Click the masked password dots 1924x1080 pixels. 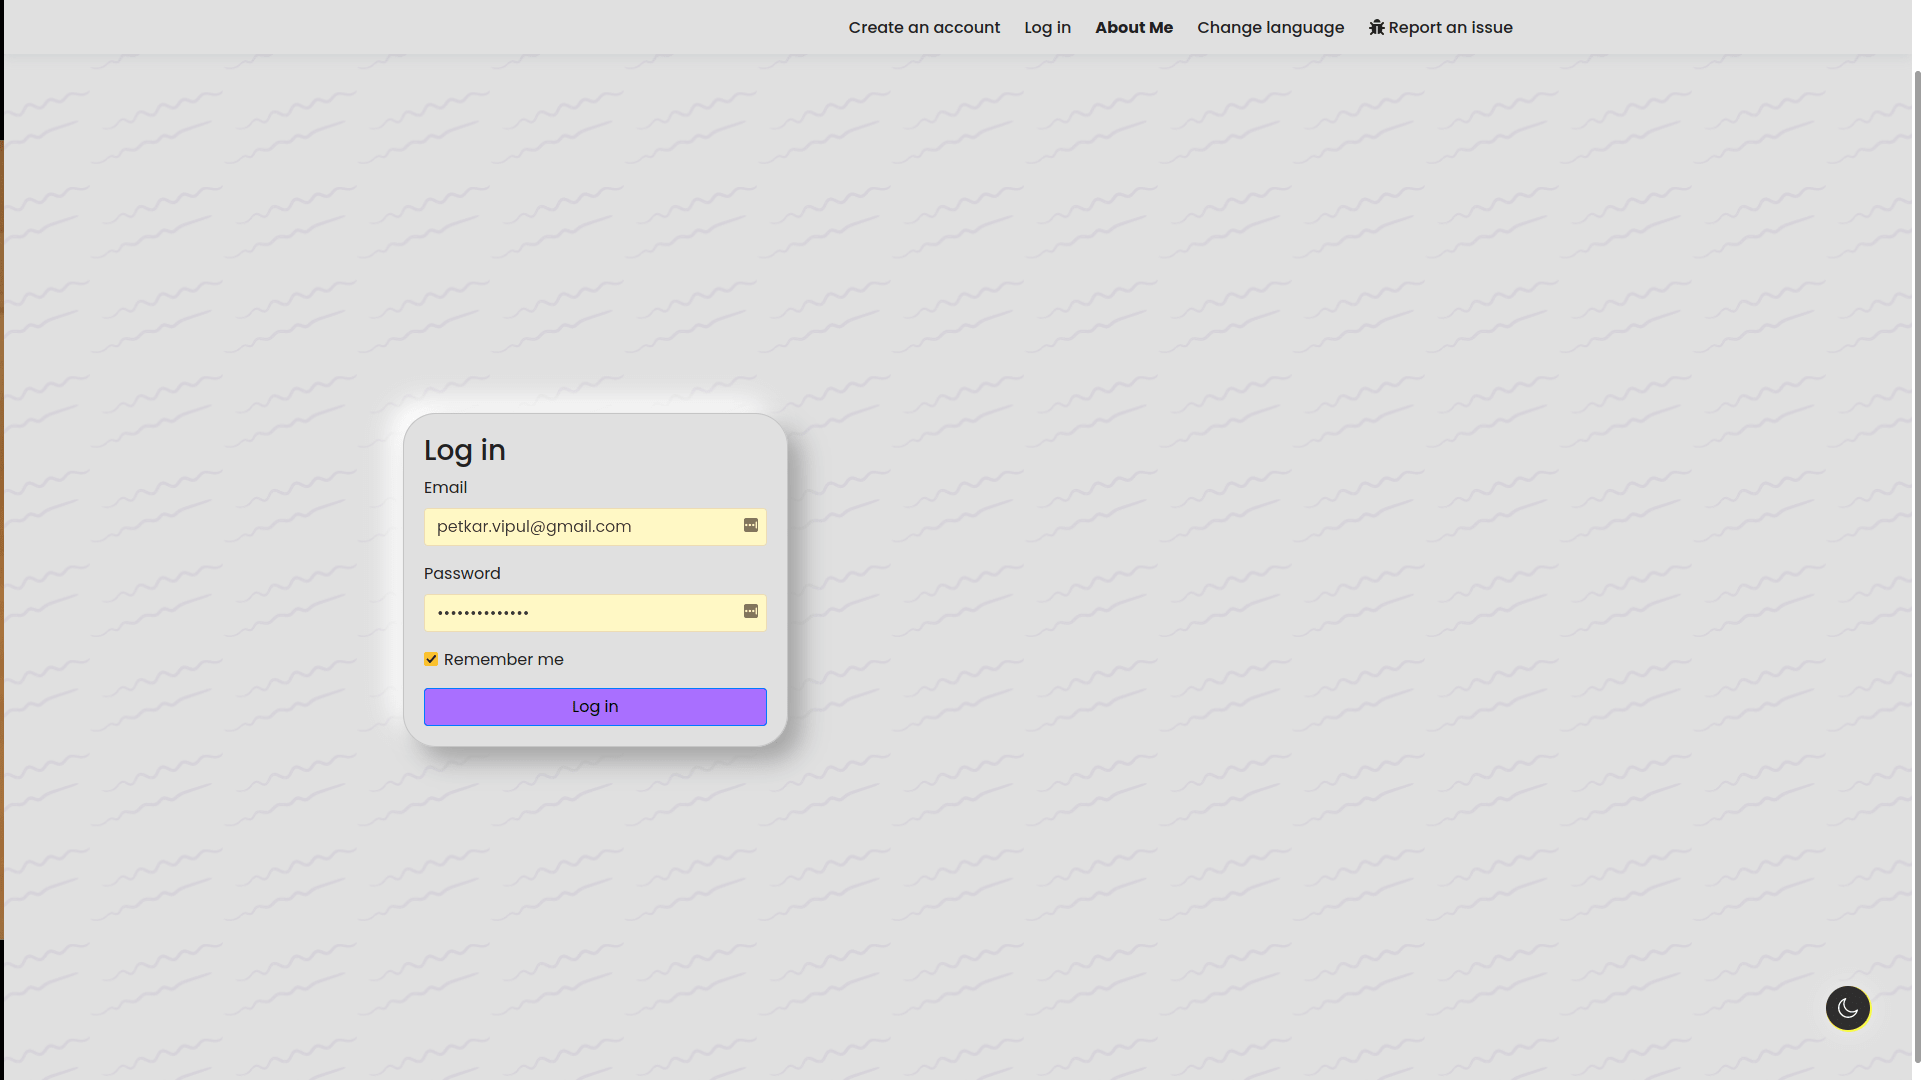pos(483,613)
